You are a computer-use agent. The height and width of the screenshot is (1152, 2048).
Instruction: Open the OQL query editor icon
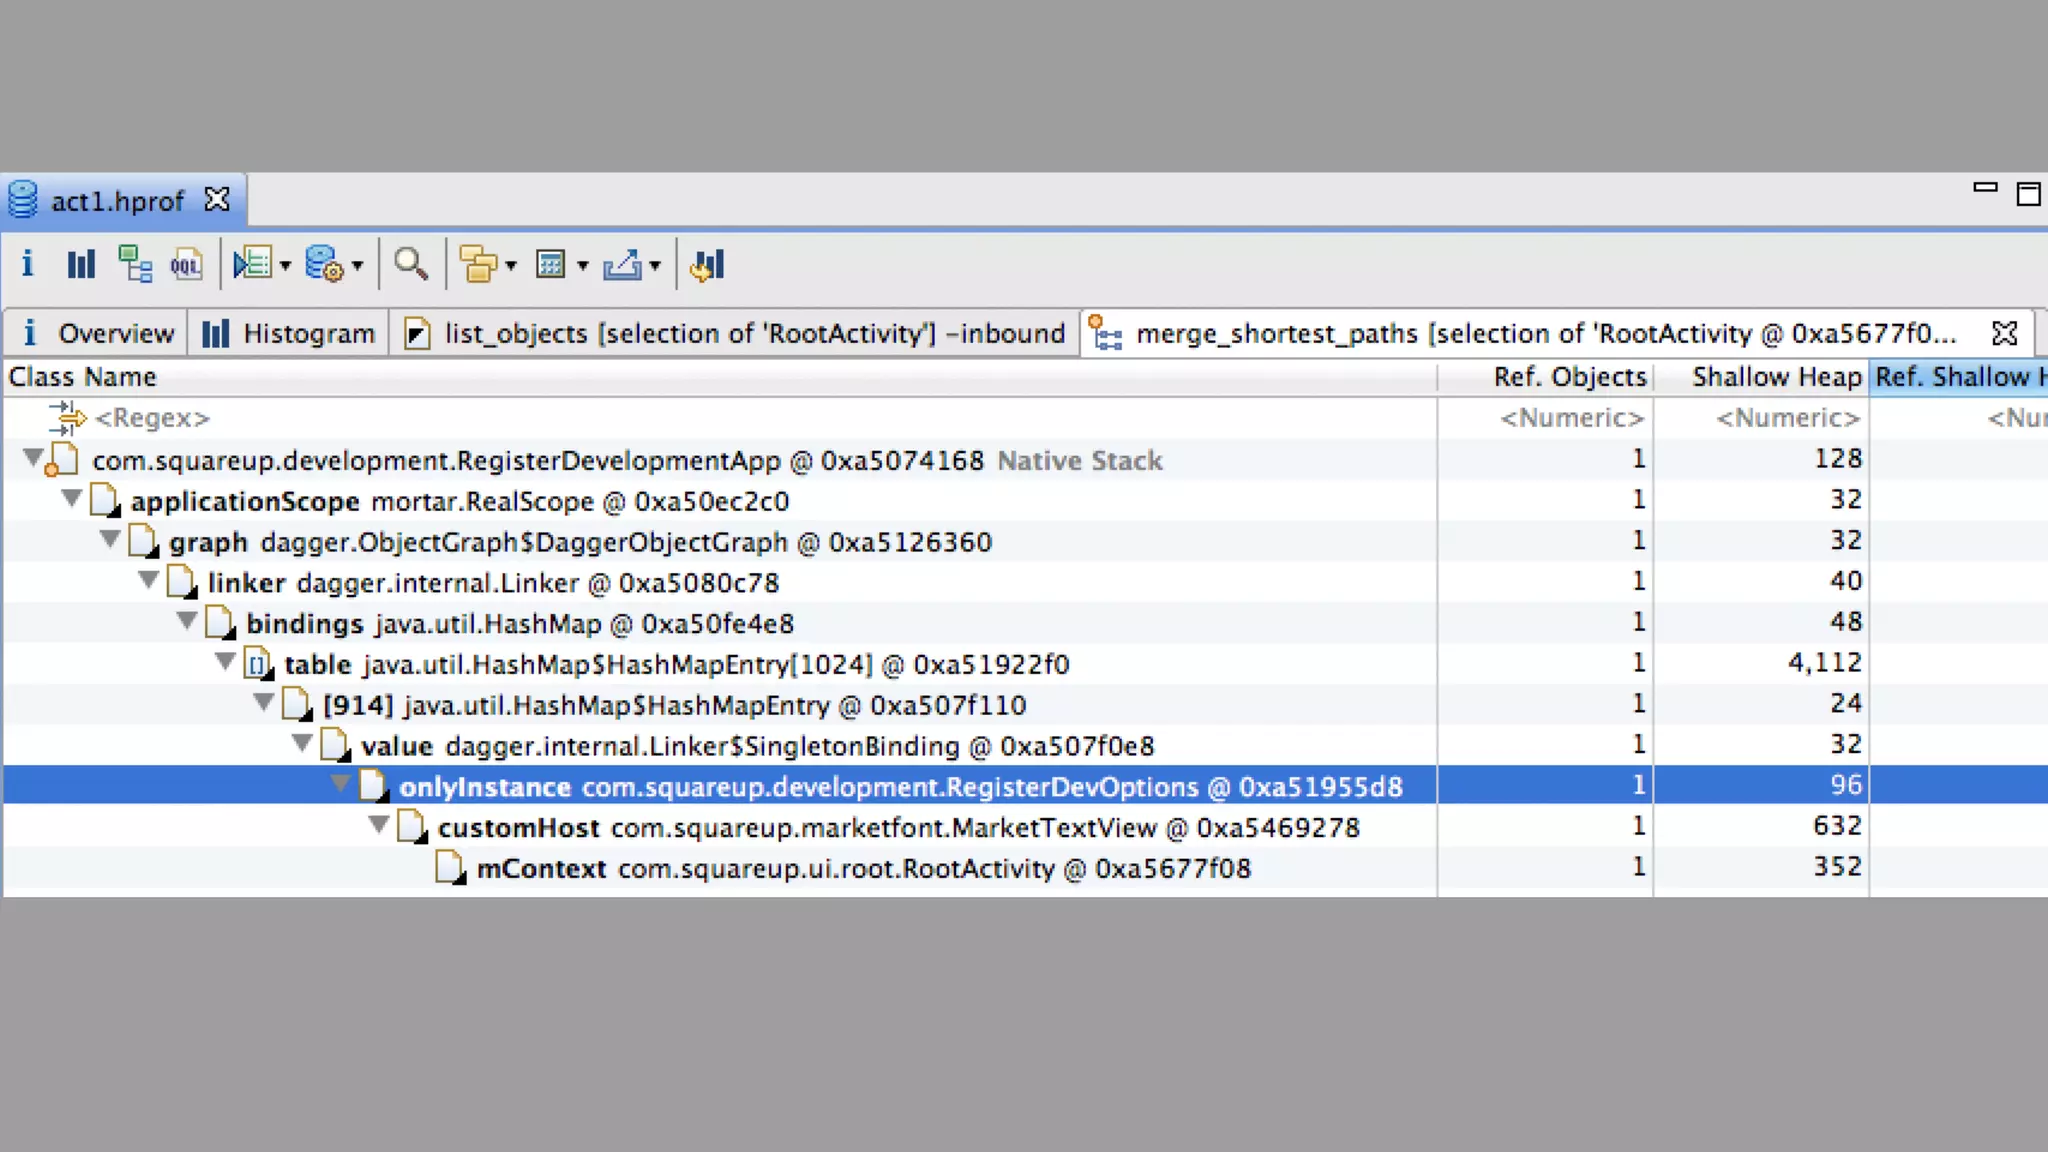186,265
